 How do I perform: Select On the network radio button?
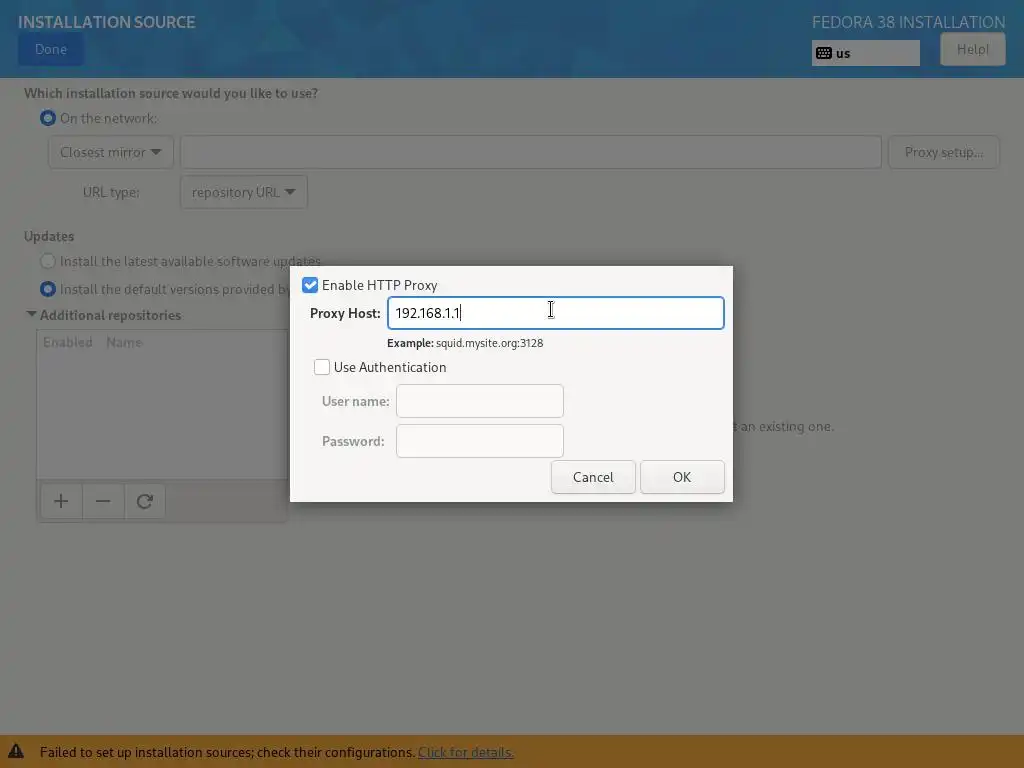click(x=48, y=118)
